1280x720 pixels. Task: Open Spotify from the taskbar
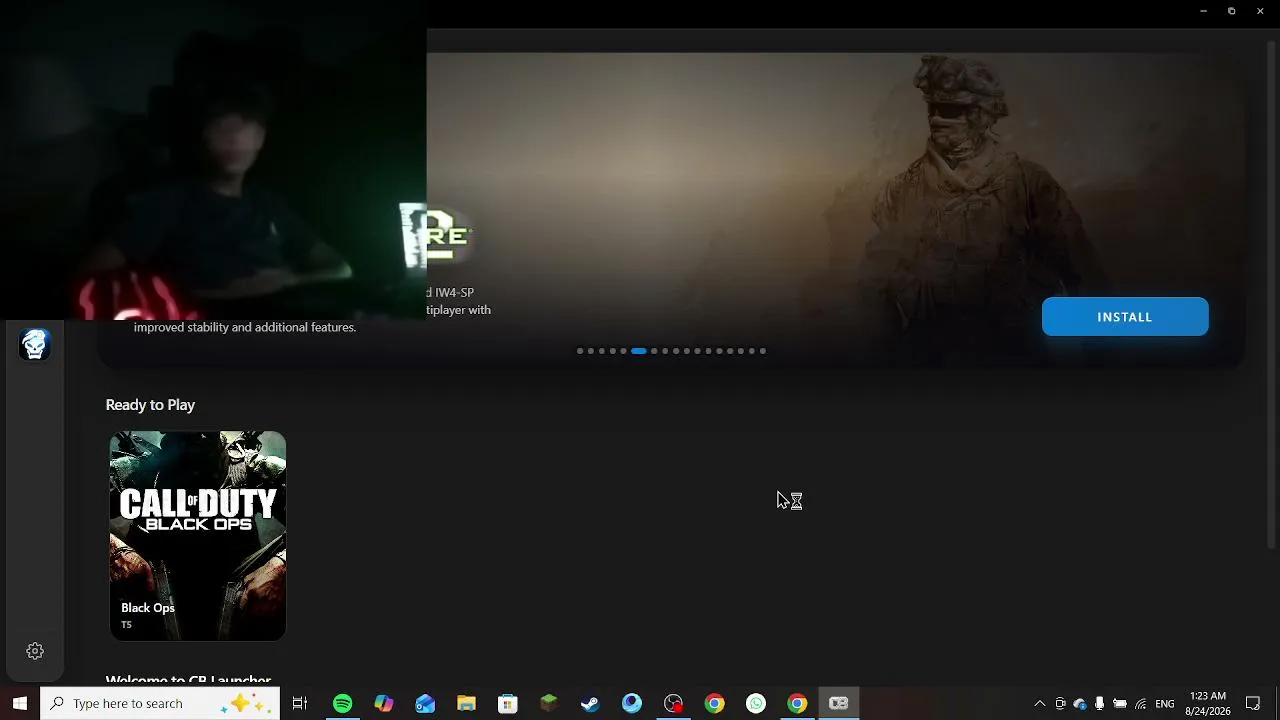click(342, 703)
